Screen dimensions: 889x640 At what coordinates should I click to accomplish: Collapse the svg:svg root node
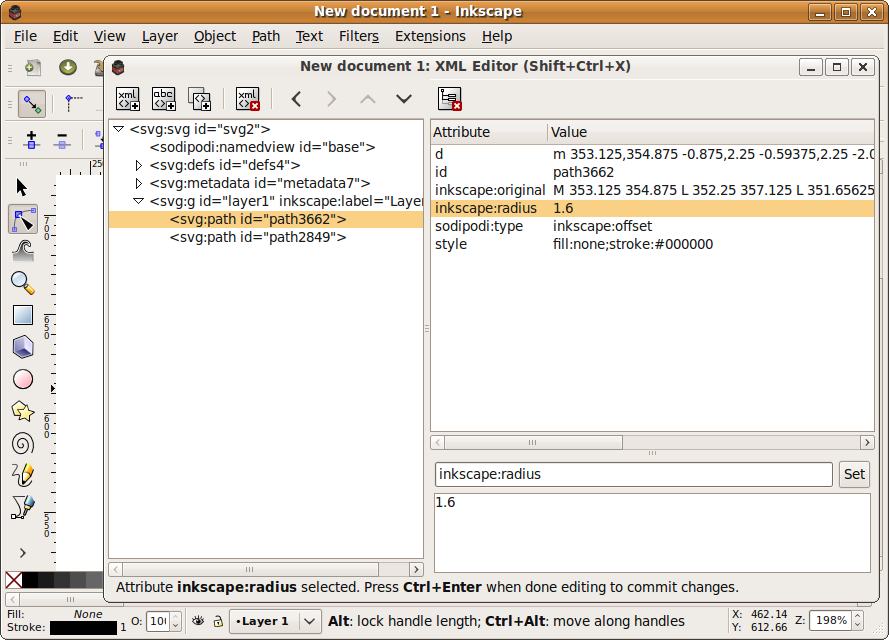point(118,129)
